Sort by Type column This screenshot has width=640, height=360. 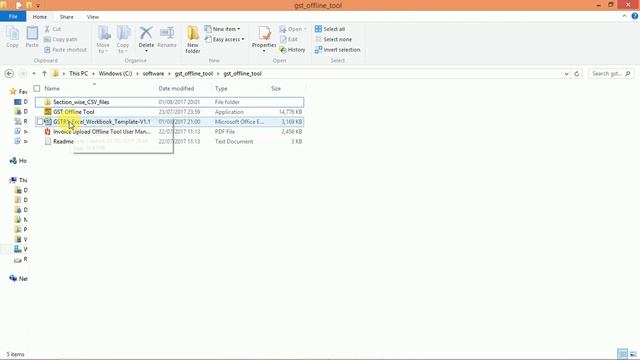click(221, 89)
